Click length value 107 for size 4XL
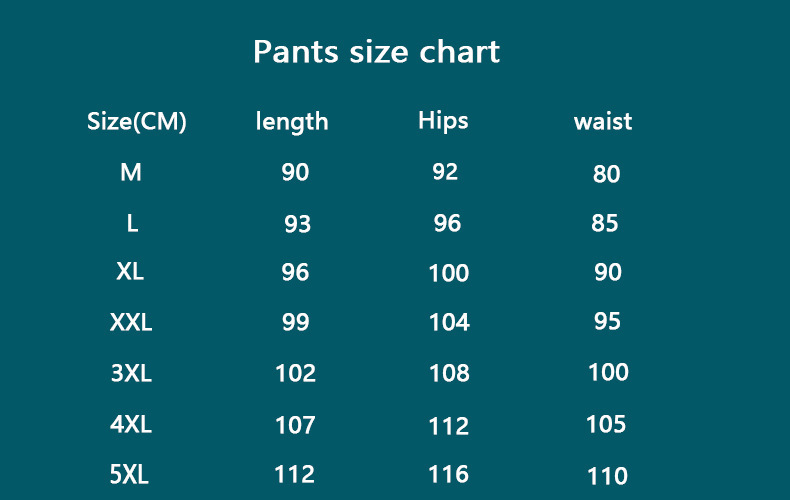The width and height of the screenshot is (790, 500). (295, 425)
